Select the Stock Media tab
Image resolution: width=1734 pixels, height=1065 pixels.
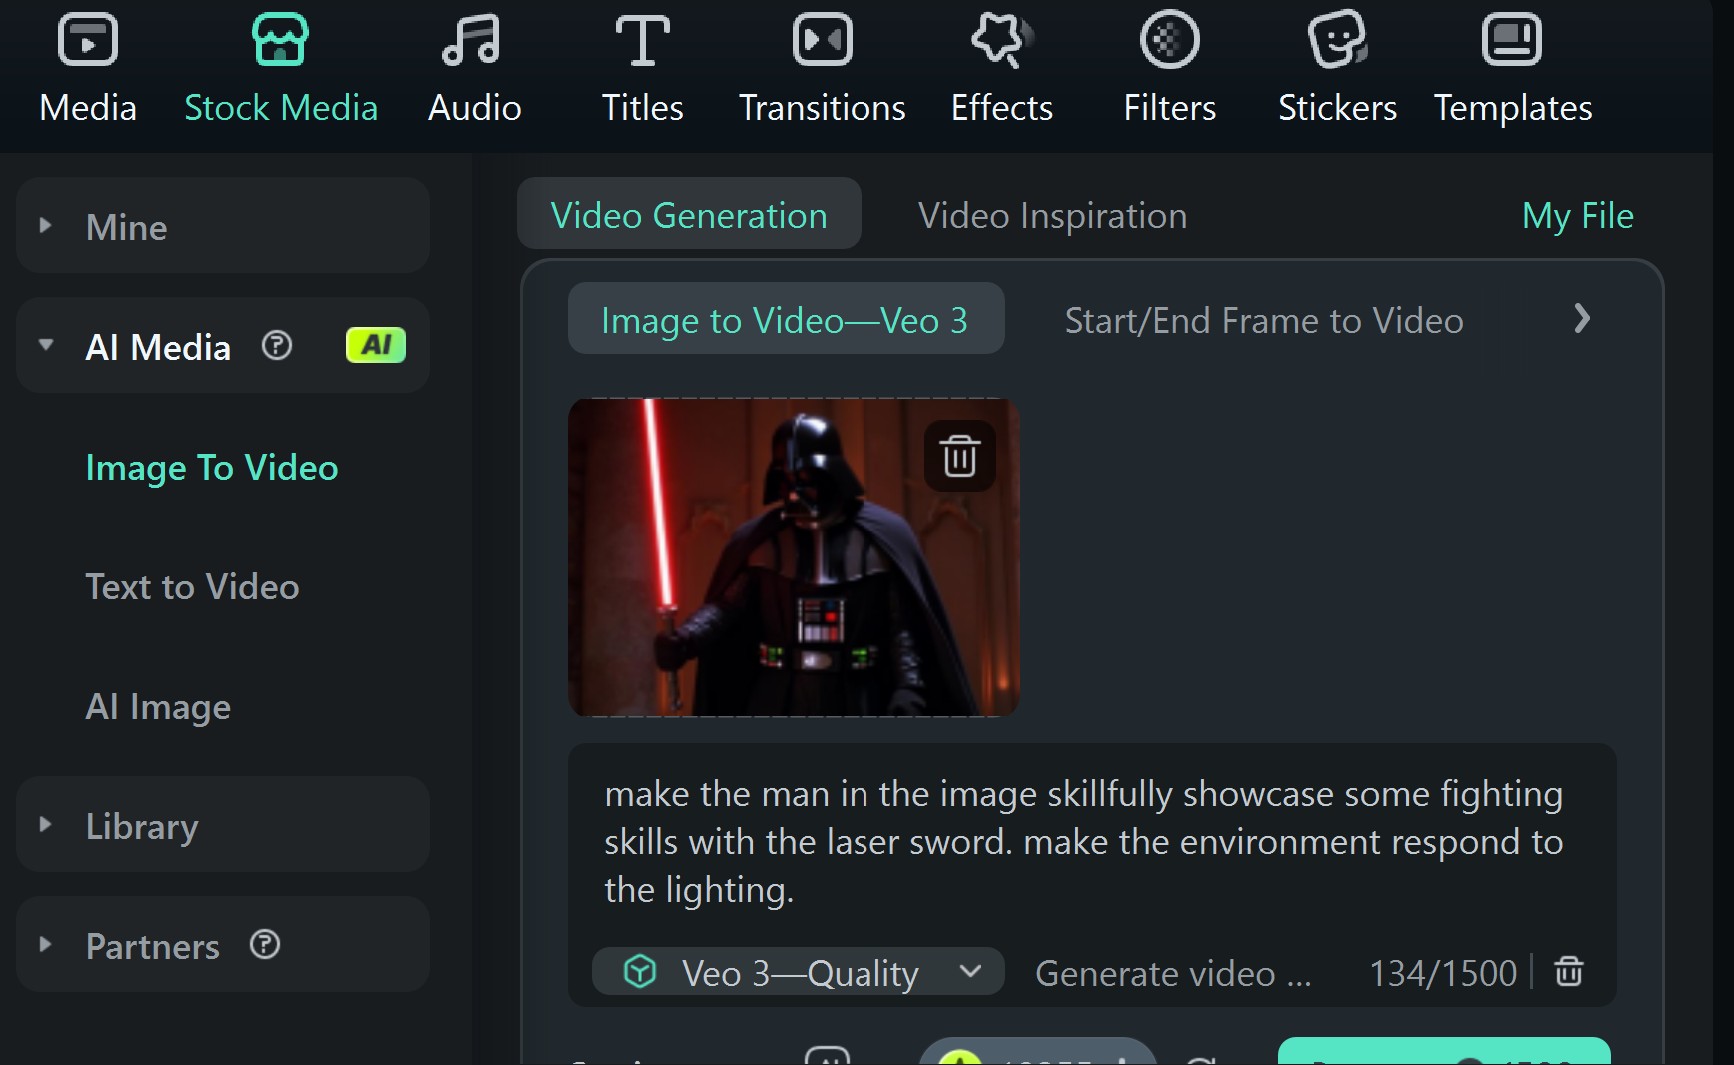click(281, 69)
